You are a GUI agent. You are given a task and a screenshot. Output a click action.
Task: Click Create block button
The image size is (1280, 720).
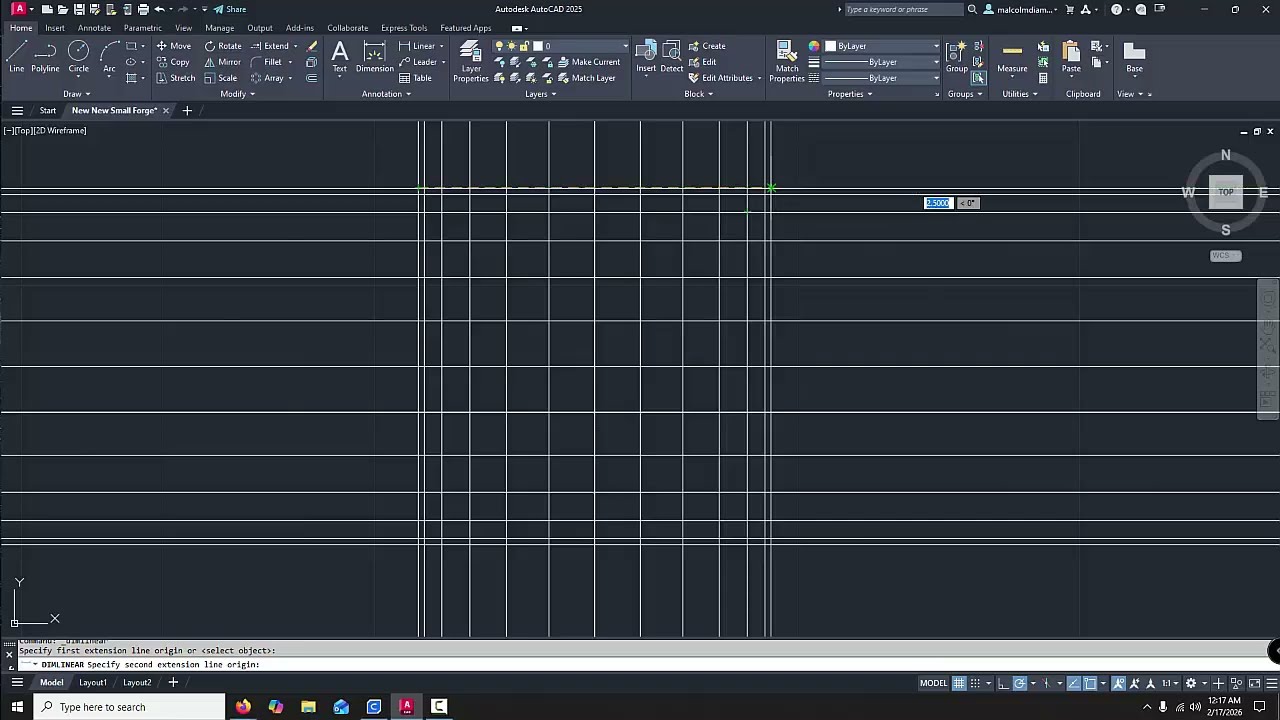click(x=707, y=46)
